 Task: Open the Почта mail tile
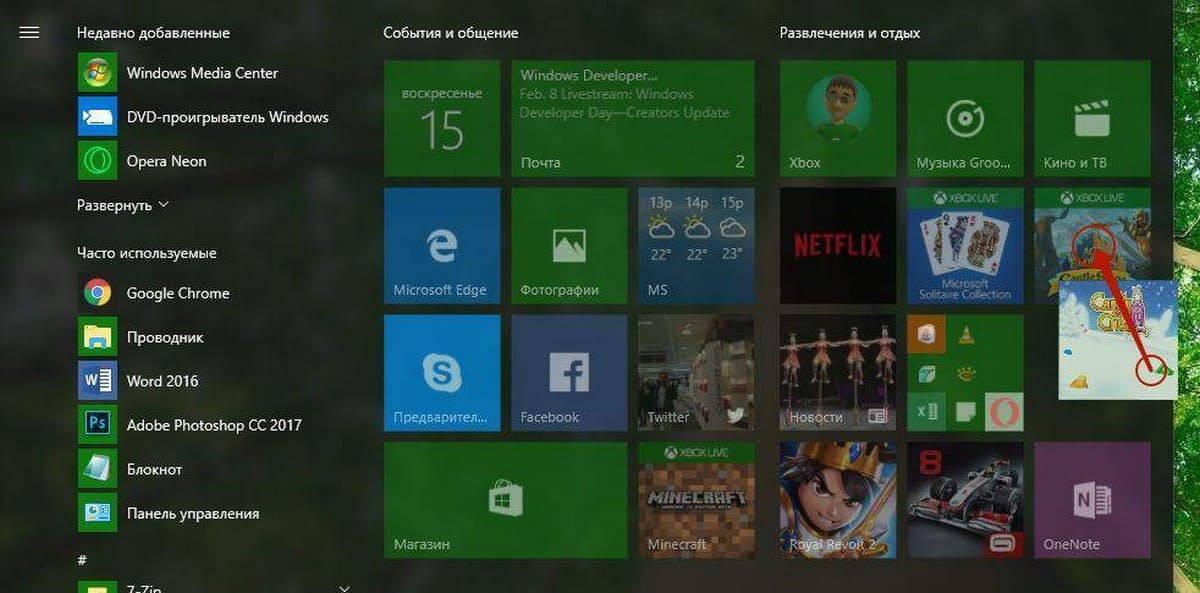[x=633, y=118]
